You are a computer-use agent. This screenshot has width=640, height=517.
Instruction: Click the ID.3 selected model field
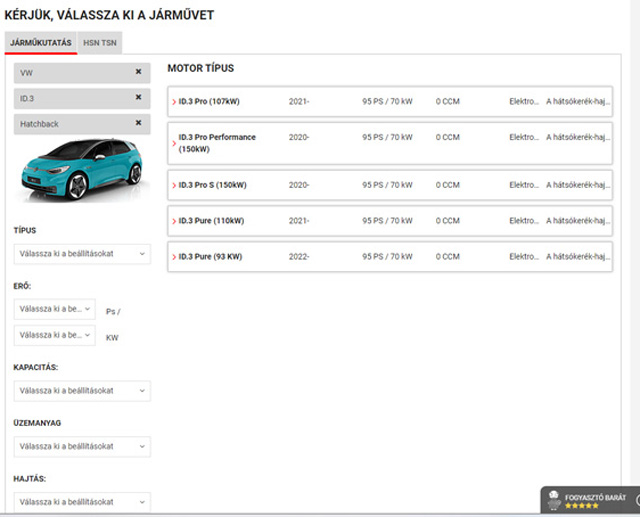pyautogui.click(x=82, y=98)
